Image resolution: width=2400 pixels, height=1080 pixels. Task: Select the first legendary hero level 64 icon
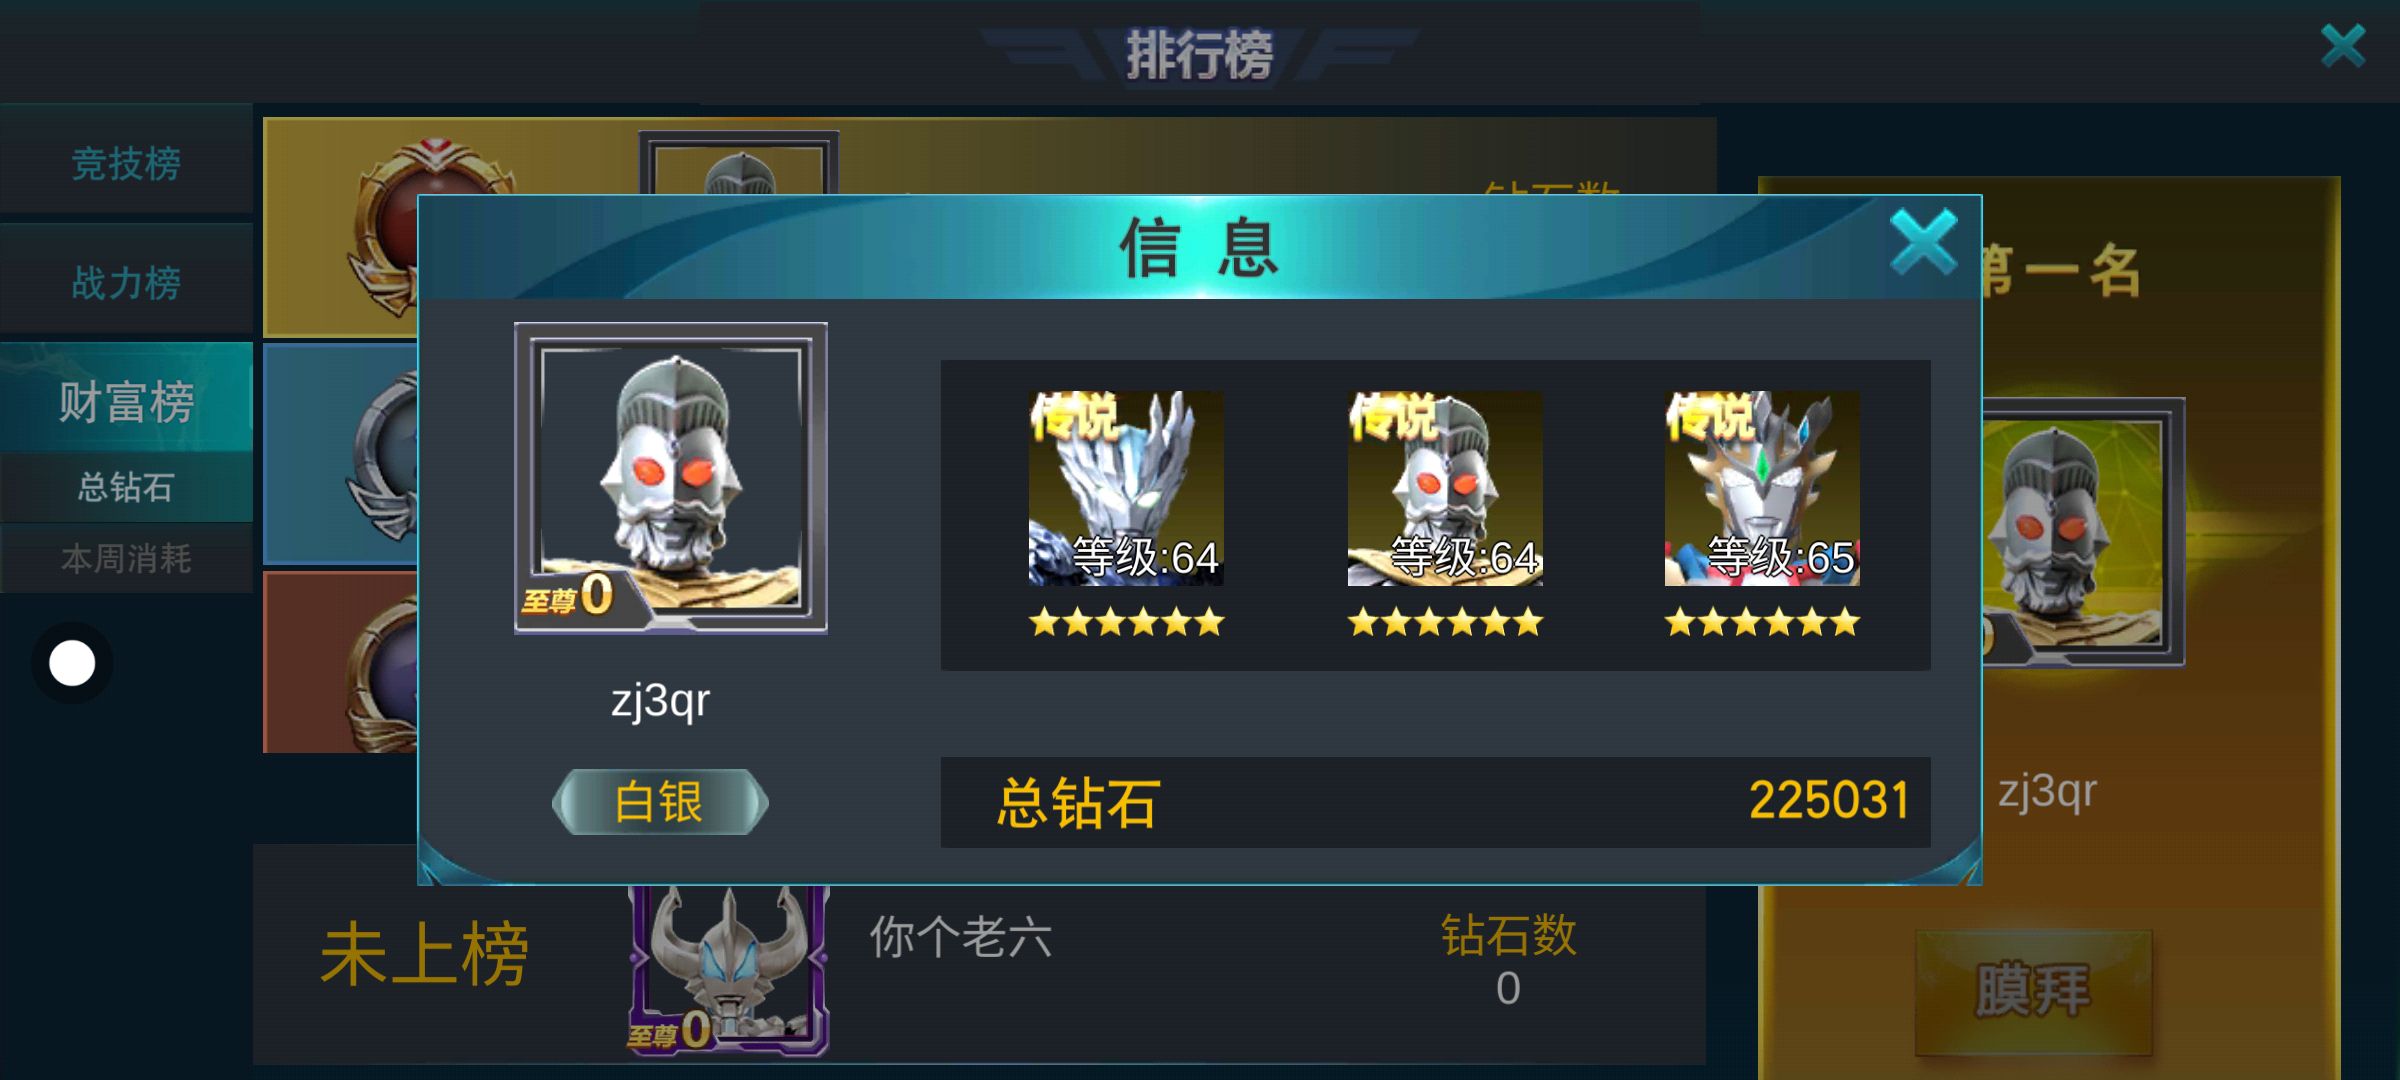click(x=1126, y=488)
